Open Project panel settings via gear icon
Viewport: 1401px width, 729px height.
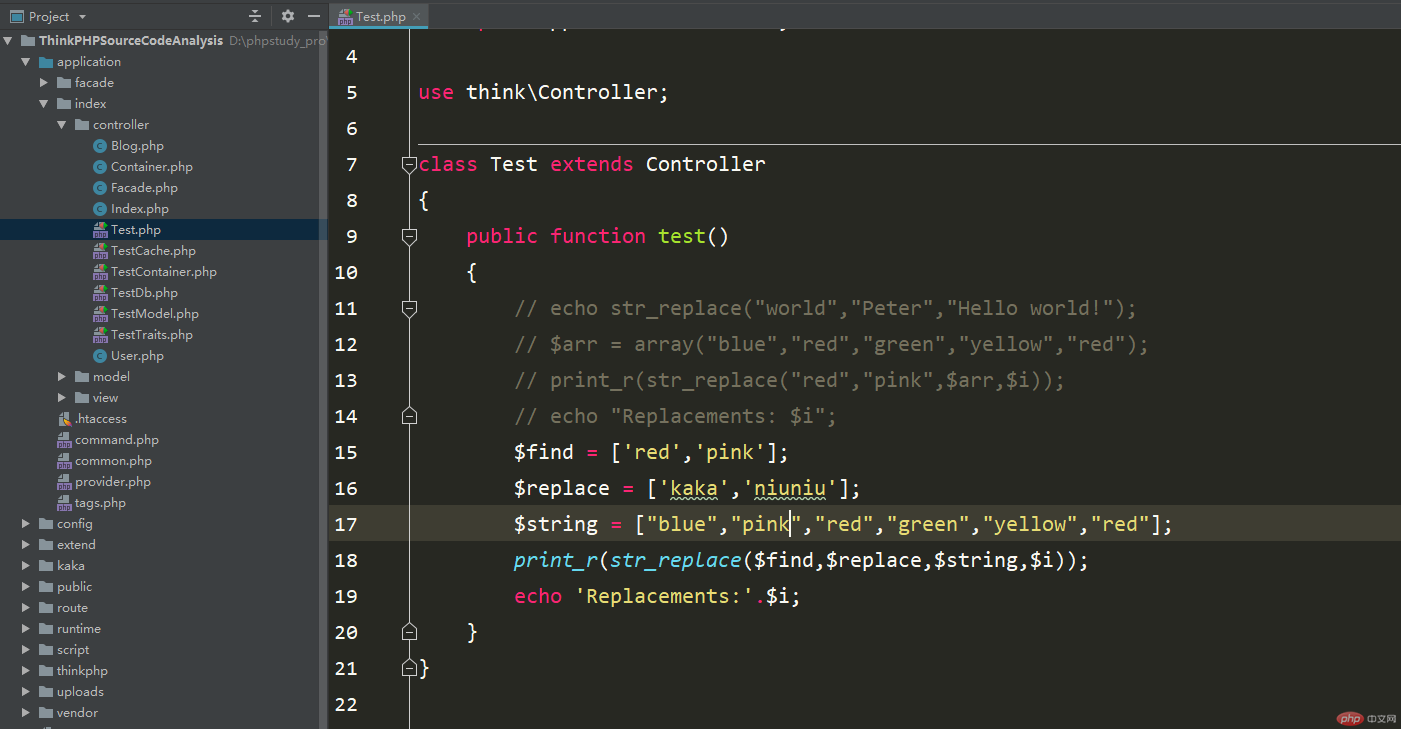pos(289,16)
